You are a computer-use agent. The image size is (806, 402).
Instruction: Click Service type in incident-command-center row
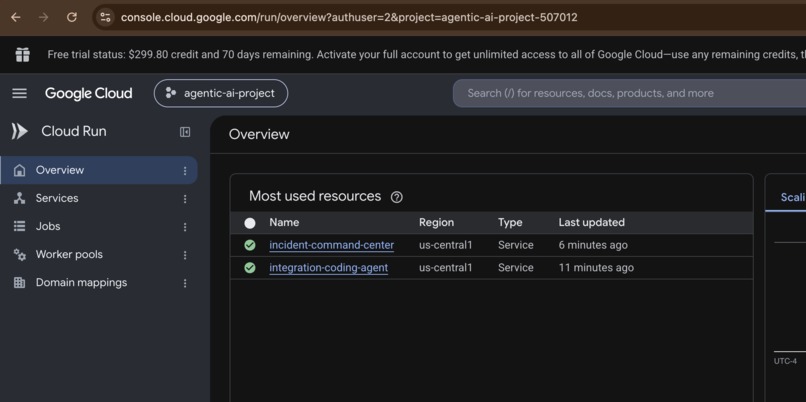[x=516, y=245]
